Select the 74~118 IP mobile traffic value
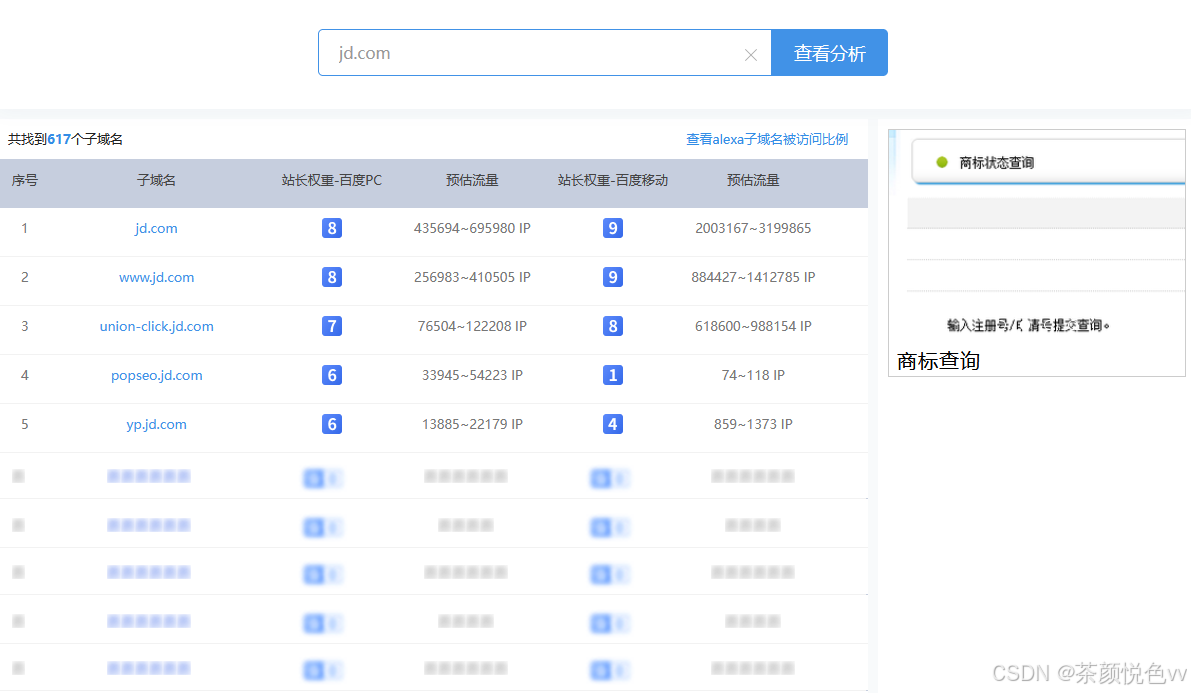 (753, 375)
